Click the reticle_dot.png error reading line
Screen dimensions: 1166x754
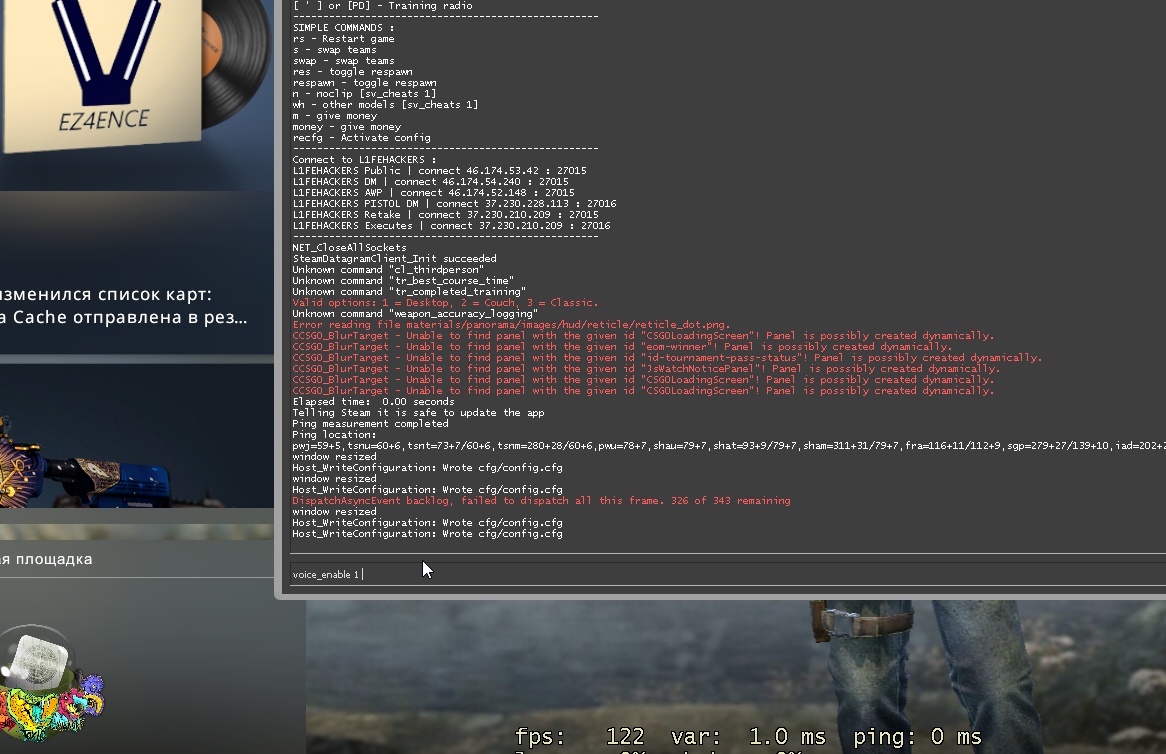tap(510, 325)
